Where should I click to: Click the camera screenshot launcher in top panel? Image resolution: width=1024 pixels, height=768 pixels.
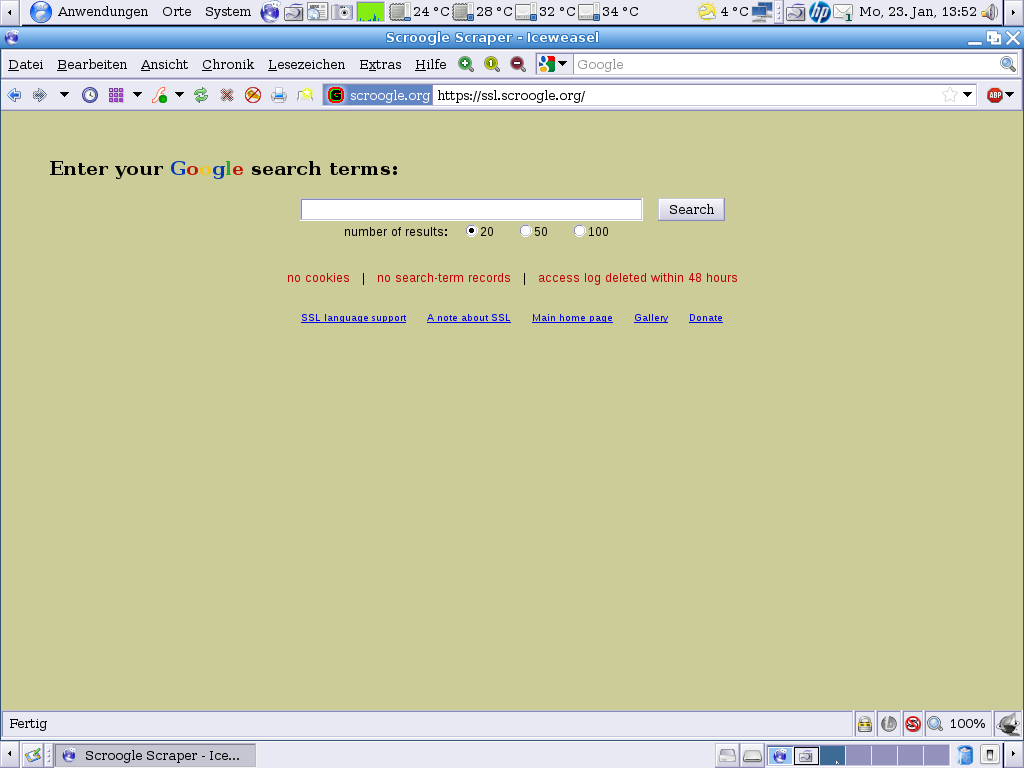(x=342, y=12)
